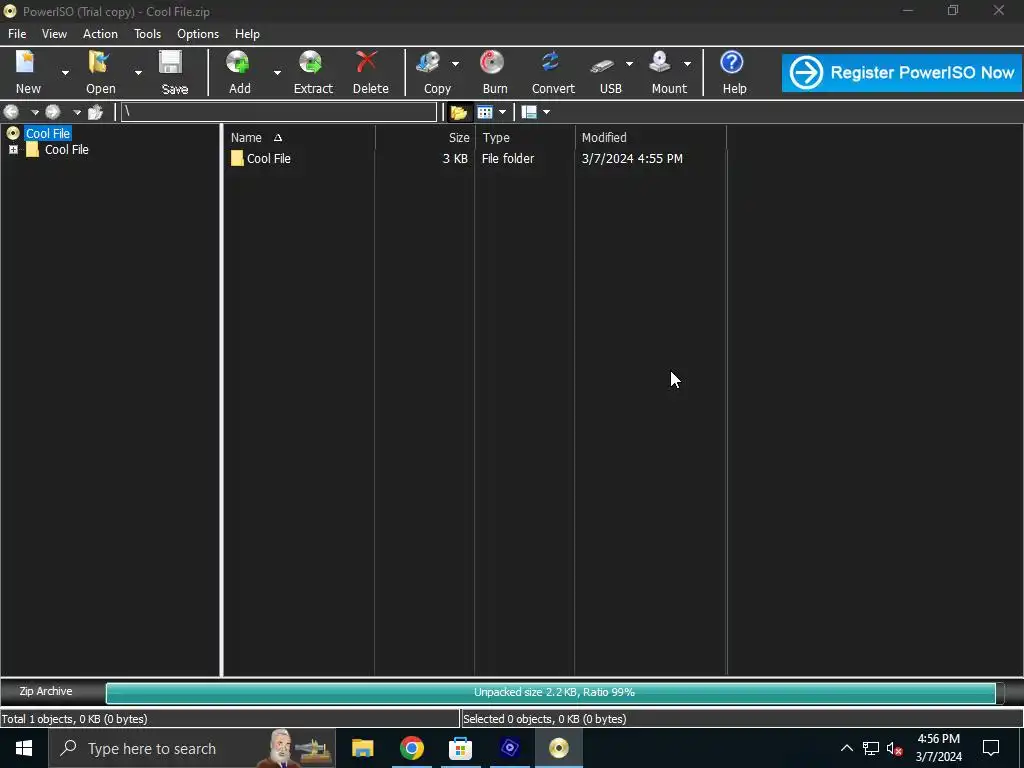Click 'Total 1 objects' status bar text

click(x=74, y=719)
